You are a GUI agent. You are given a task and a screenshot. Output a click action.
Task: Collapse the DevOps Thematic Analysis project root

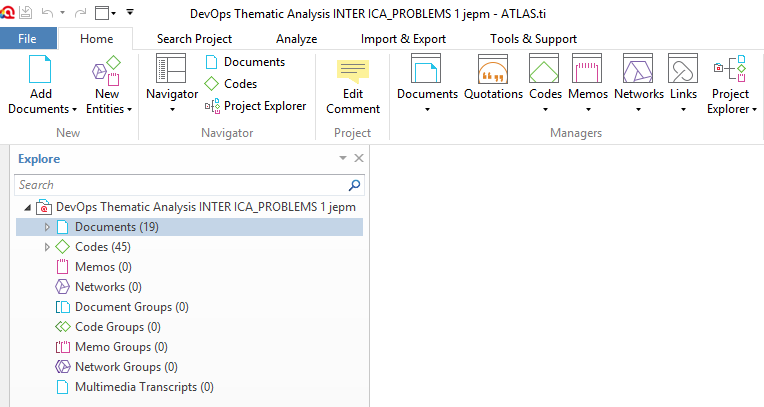click(x=28, y=208)
